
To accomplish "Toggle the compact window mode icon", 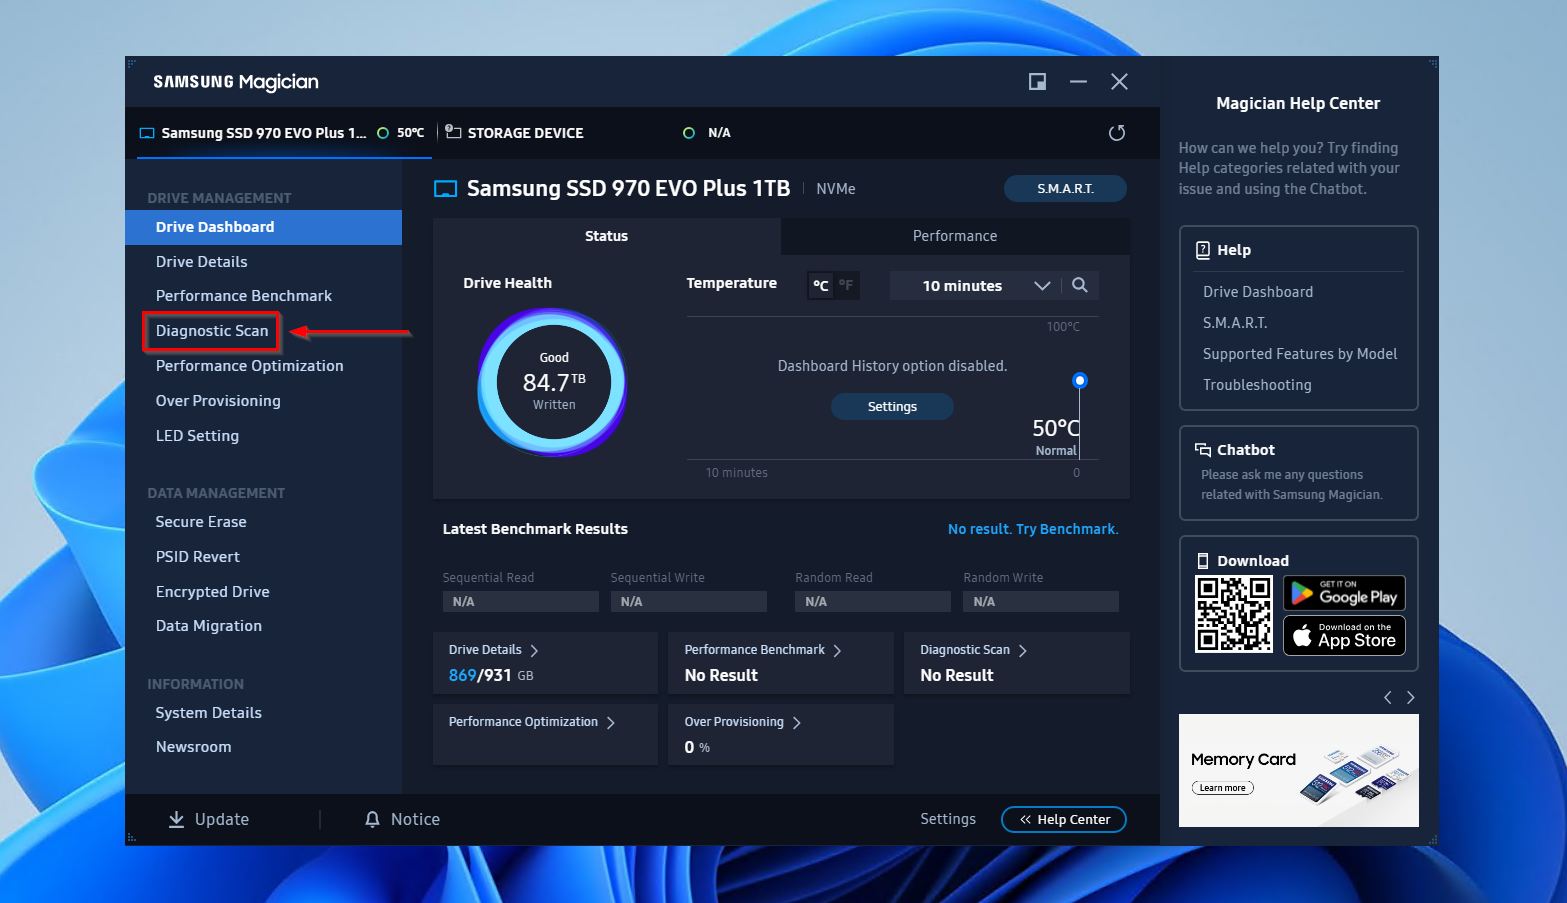I will pos(1037,82).
